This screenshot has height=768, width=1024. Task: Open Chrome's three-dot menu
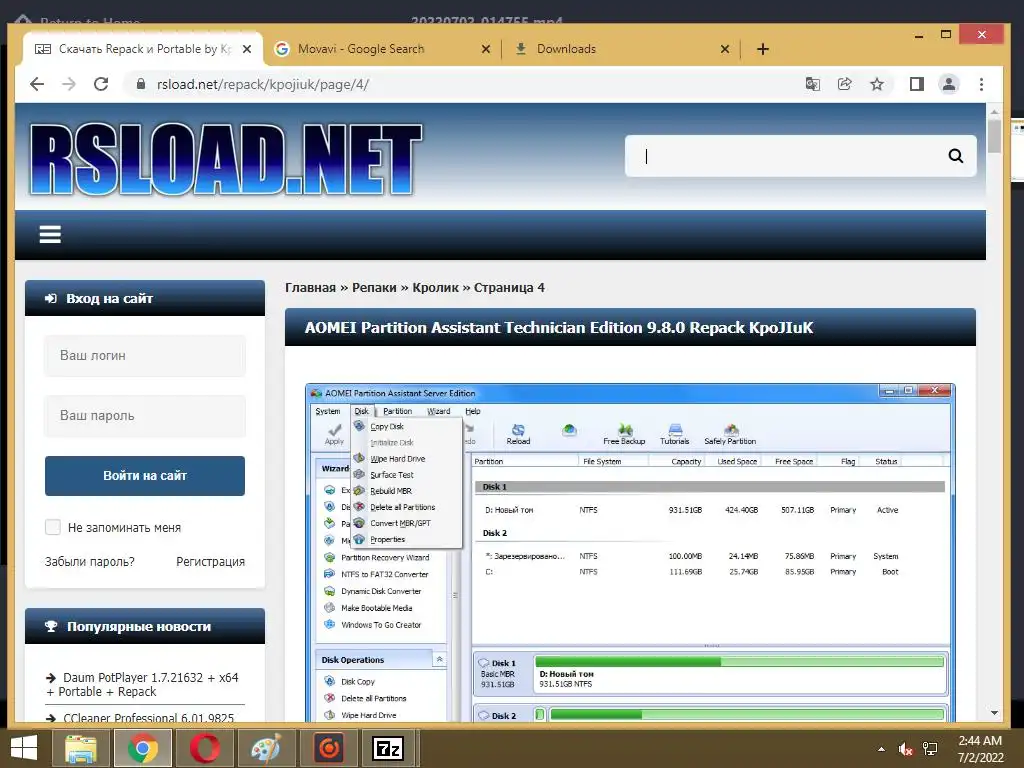pos(981,84)
